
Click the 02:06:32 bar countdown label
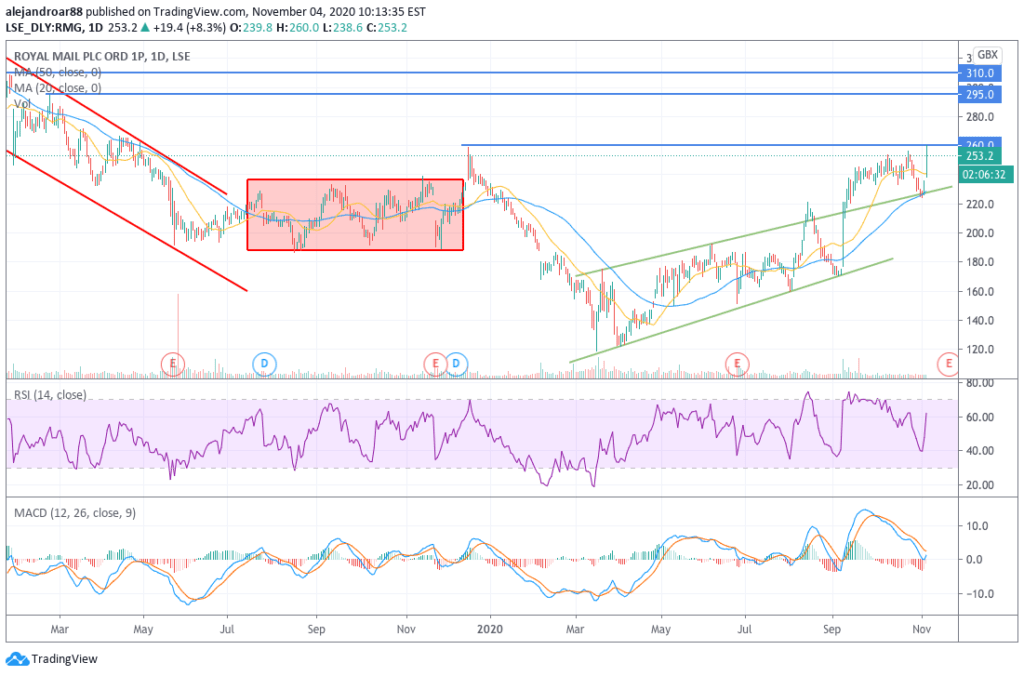tap(981, 174)
